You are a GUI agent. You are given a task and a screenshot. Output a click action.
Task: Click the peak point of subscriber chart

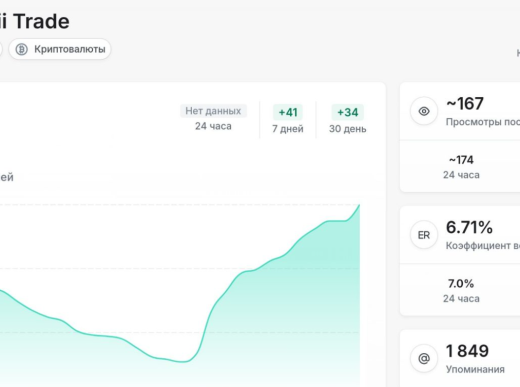[359, 205]
